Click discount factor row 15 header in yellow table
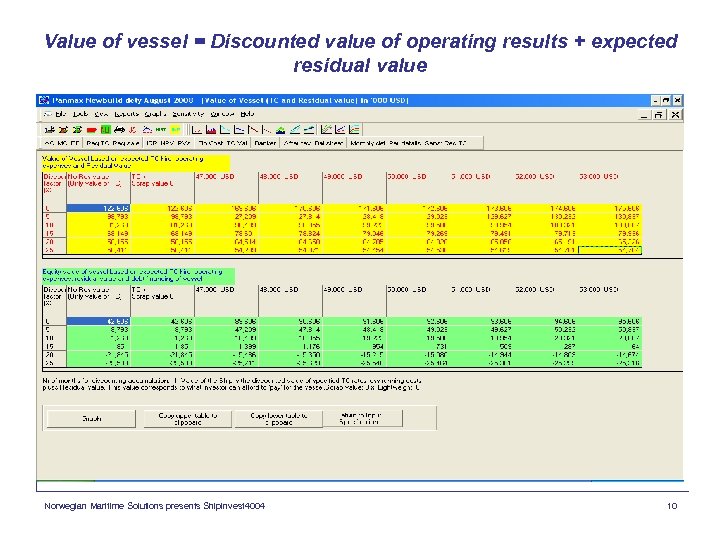Viewport: 720px width, 540px height. point(54,233)
